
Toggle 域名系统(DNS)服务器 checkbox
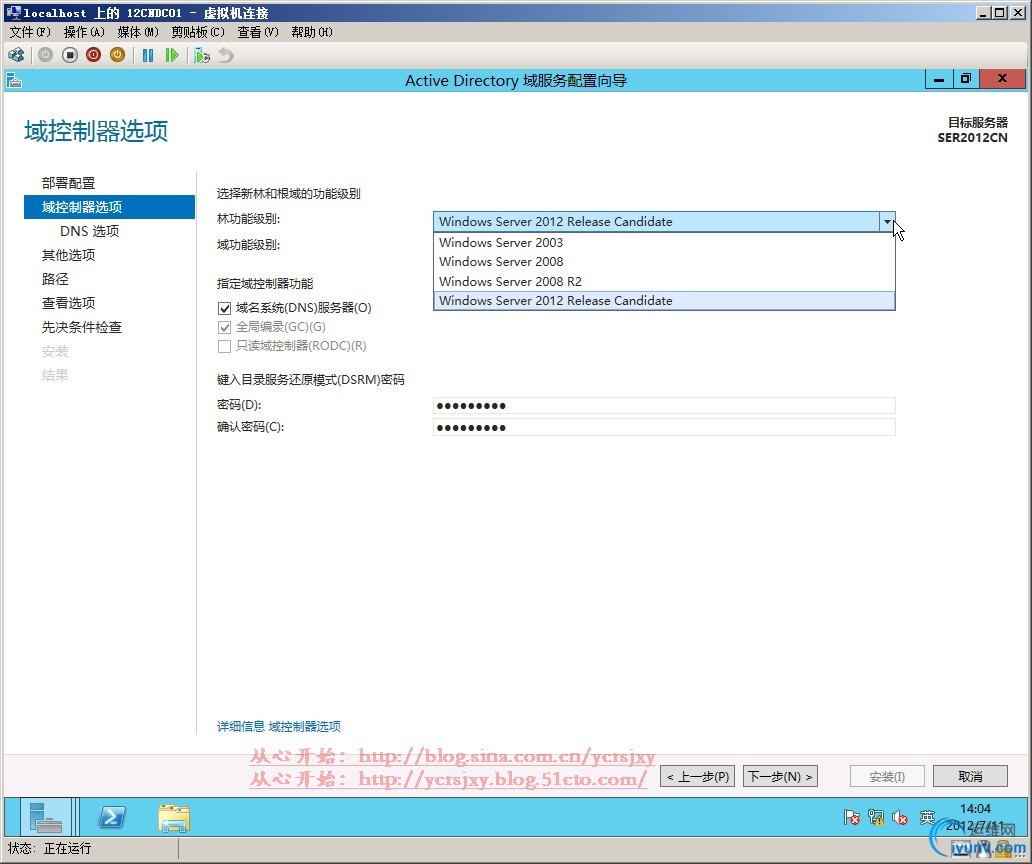point(224,308)
